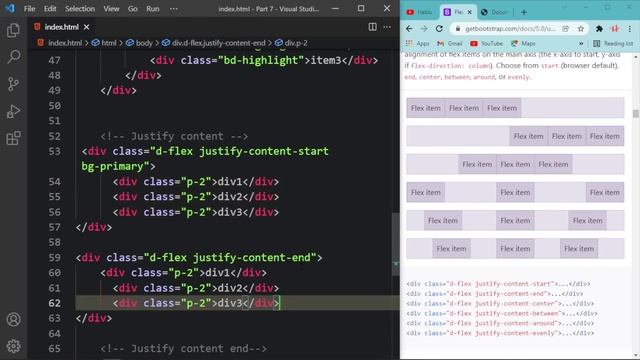
Task: Open the Source Control view
Action: pyautogui.click(x=13, y=84)
